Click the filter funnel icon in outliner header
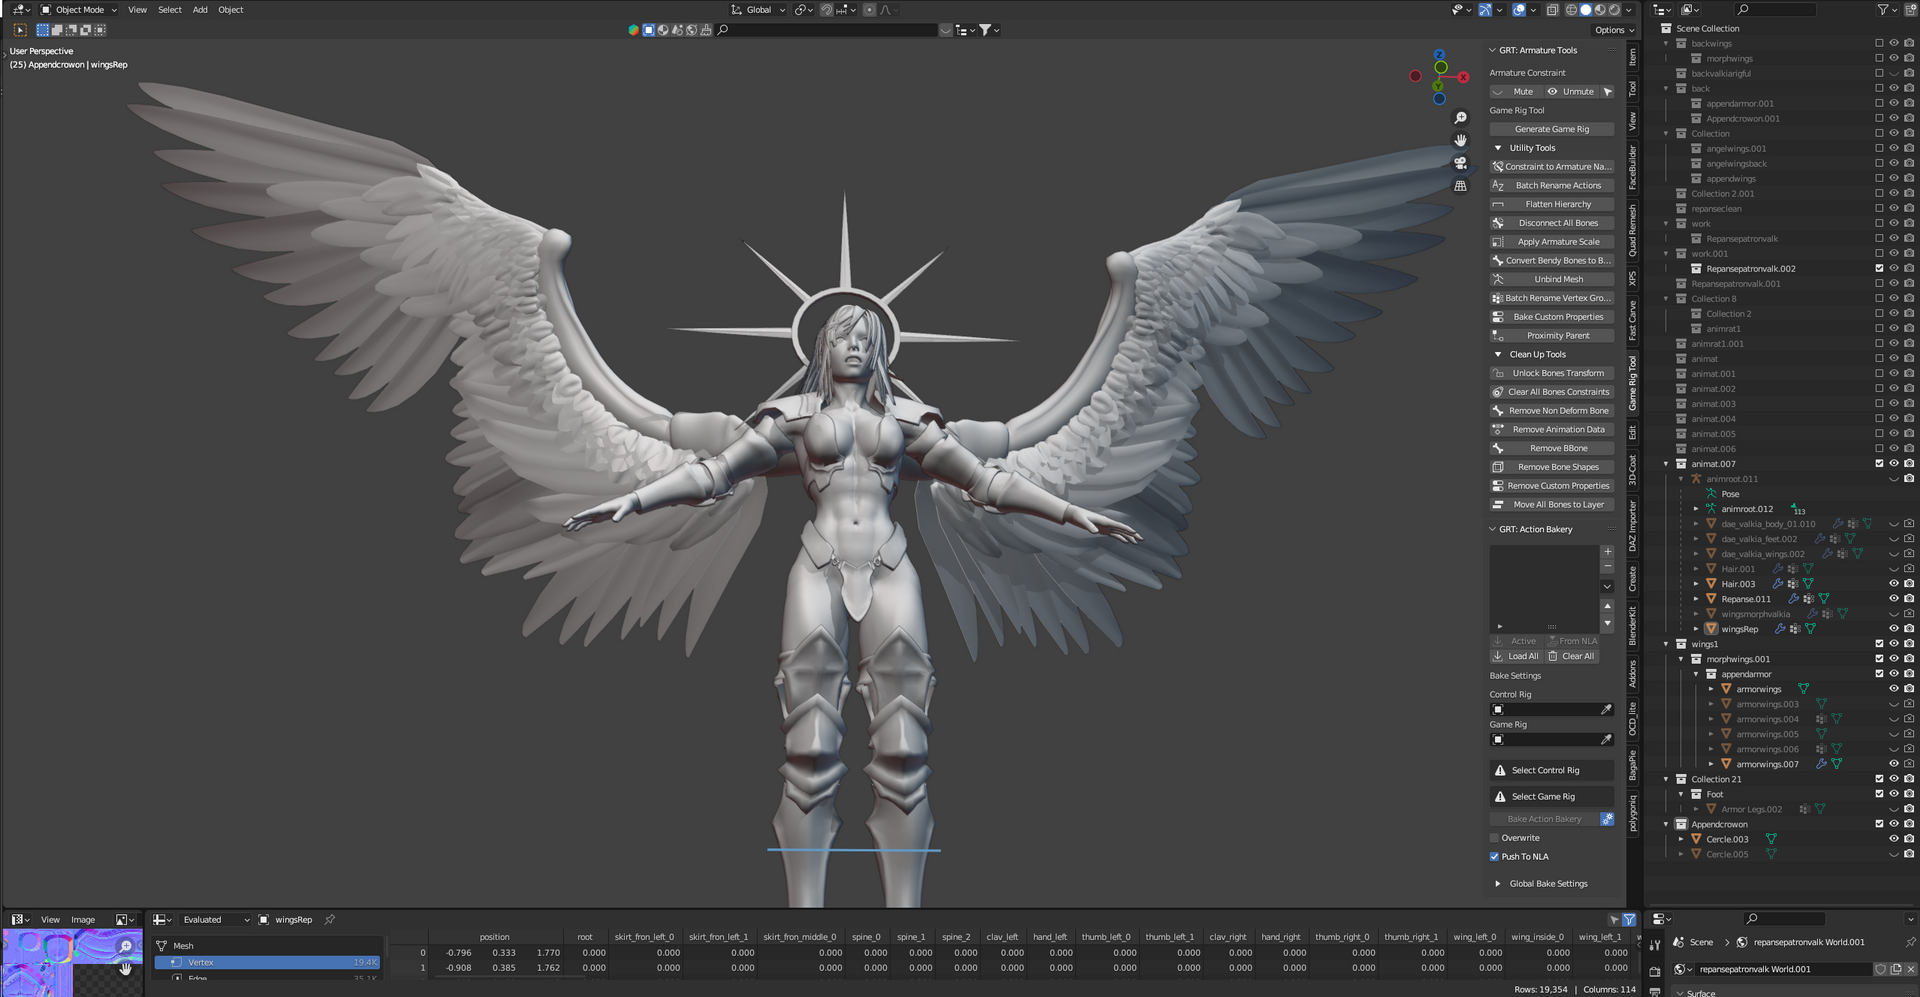1920x997 pixels. coord(1883,9)
